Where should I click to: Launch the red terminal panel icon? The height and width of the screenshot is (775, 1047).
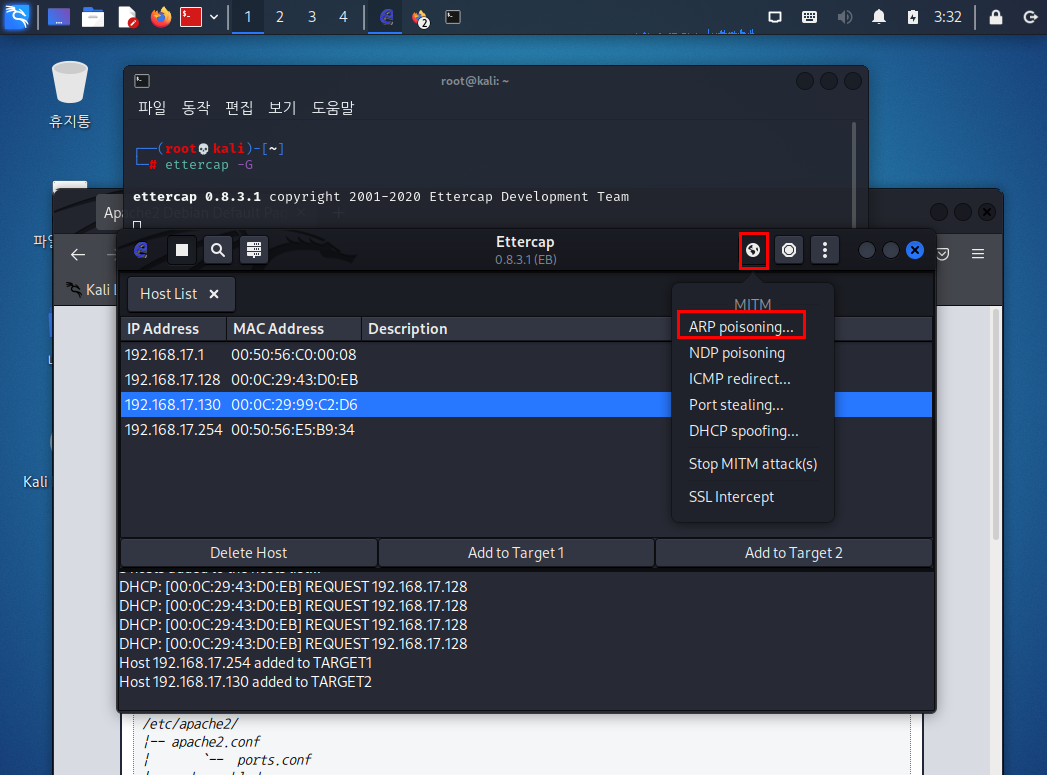click(x=191, y=17)
